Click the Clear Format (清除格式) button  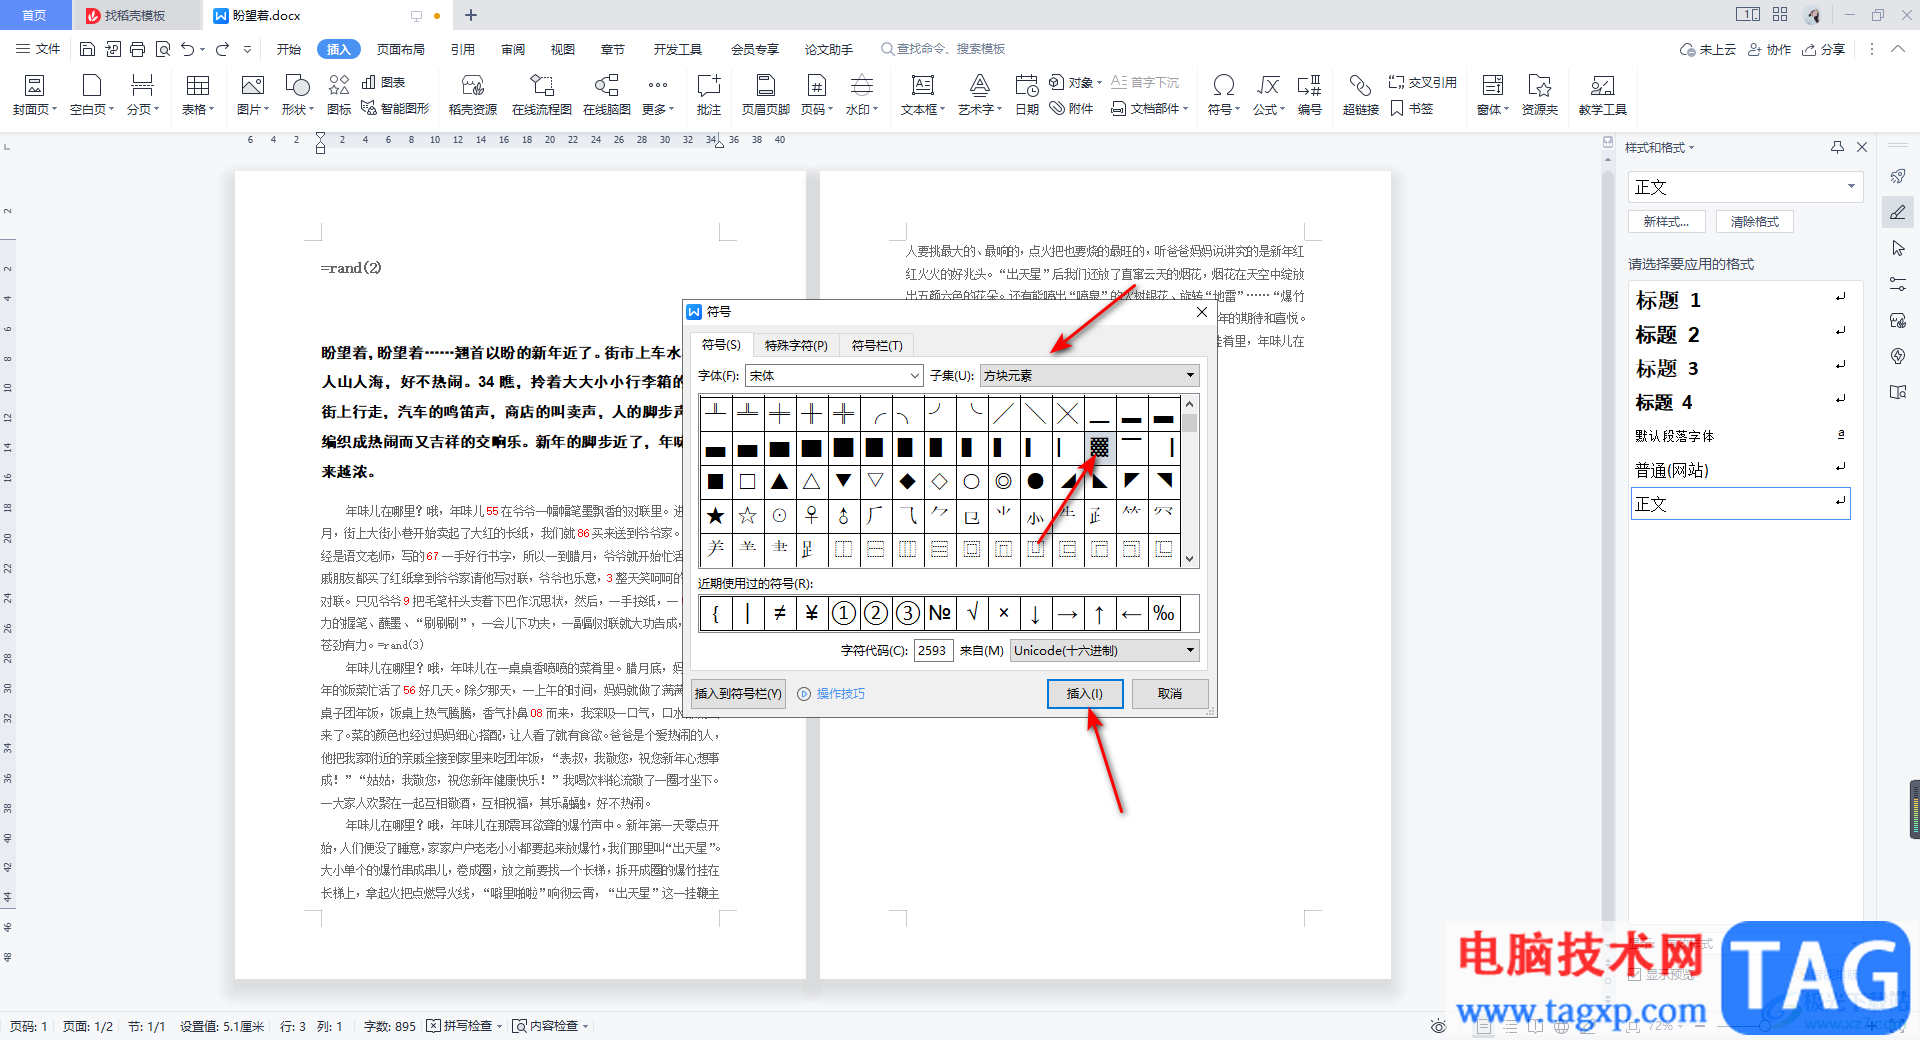coord(1755,222)
